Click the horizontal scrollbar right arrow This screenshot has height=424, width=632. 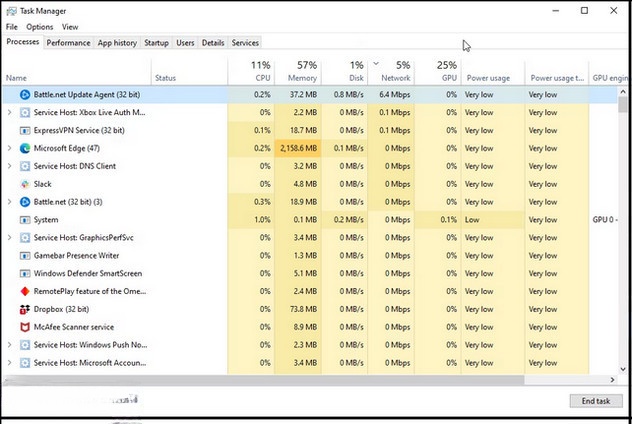pyautogui.click(x=612, y=380)
